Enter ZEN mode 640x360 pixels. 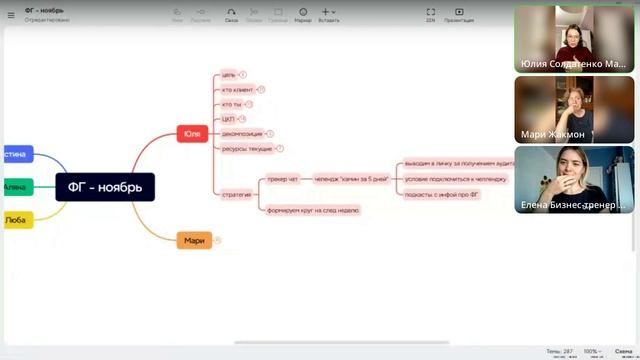[x=431, y=15]
